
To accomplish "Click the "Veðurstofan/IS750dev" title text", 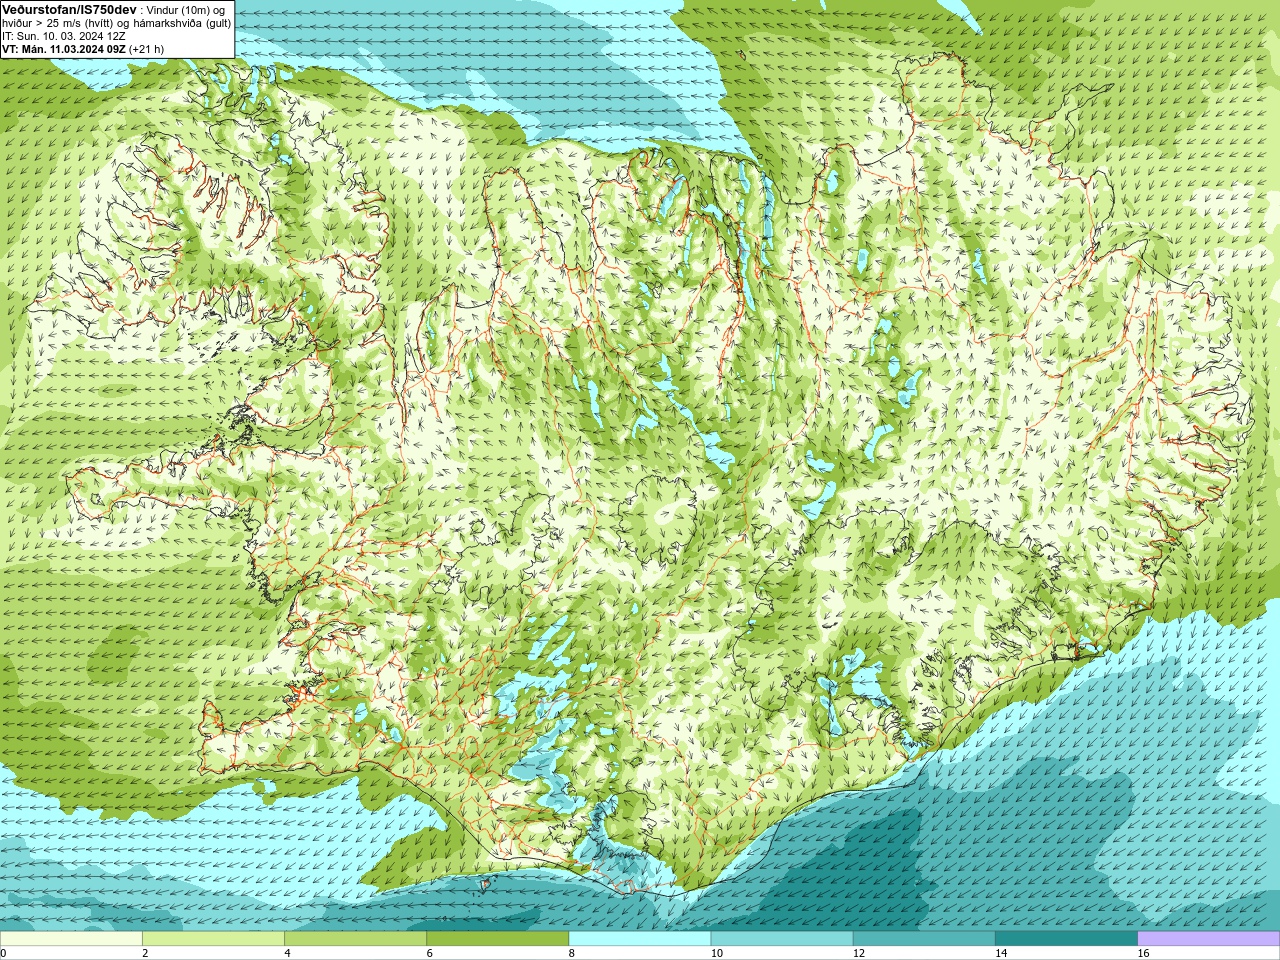I will point(70,8).
